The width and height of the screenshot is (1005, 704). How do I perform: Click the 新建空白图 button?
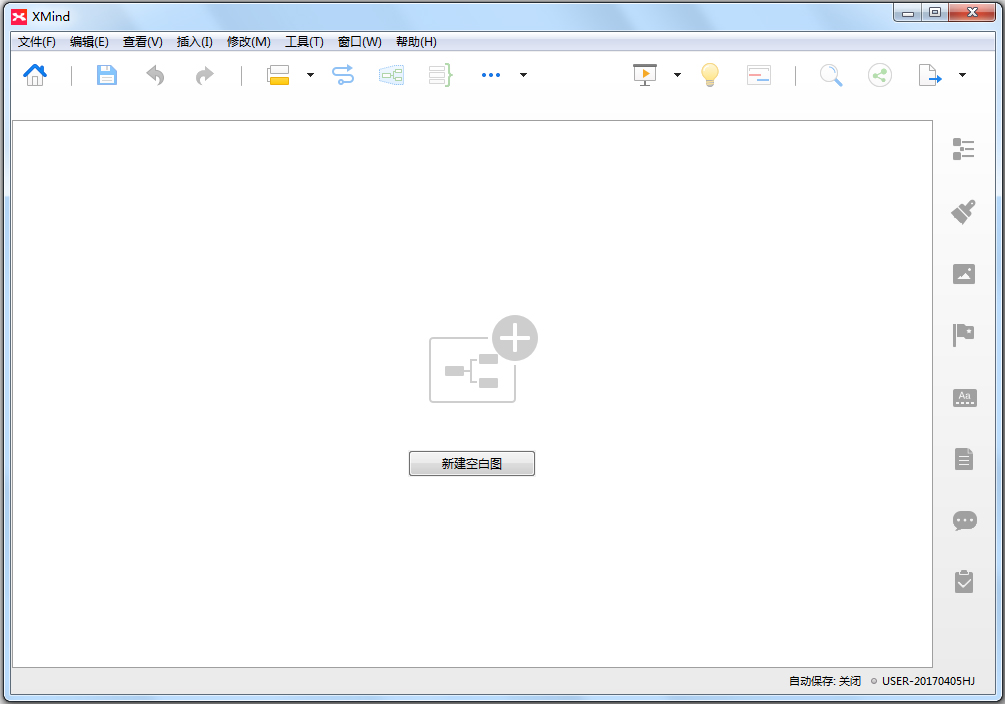pos(471,464)
